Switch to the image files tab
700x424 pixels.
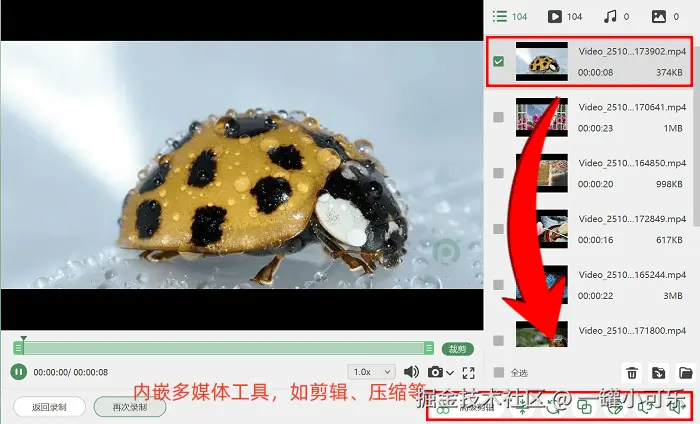[665, 17]
